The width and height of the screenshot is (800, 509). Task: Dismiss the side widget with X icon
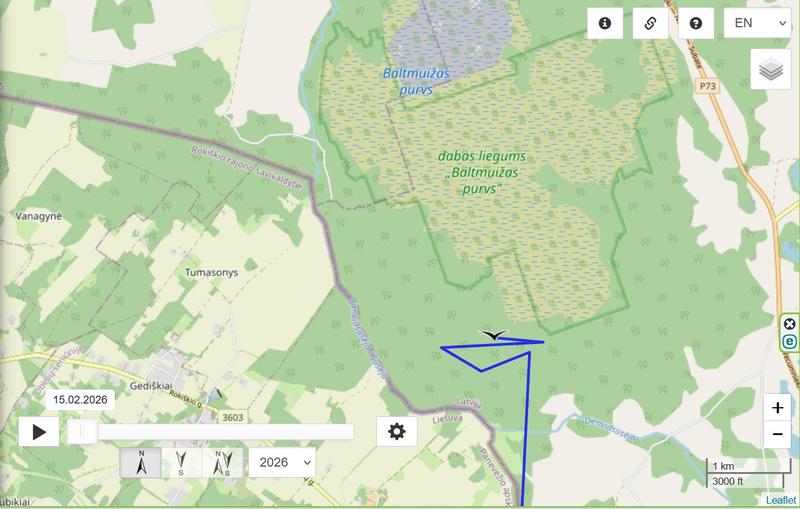pyautogui.click(x=790, y=324)
